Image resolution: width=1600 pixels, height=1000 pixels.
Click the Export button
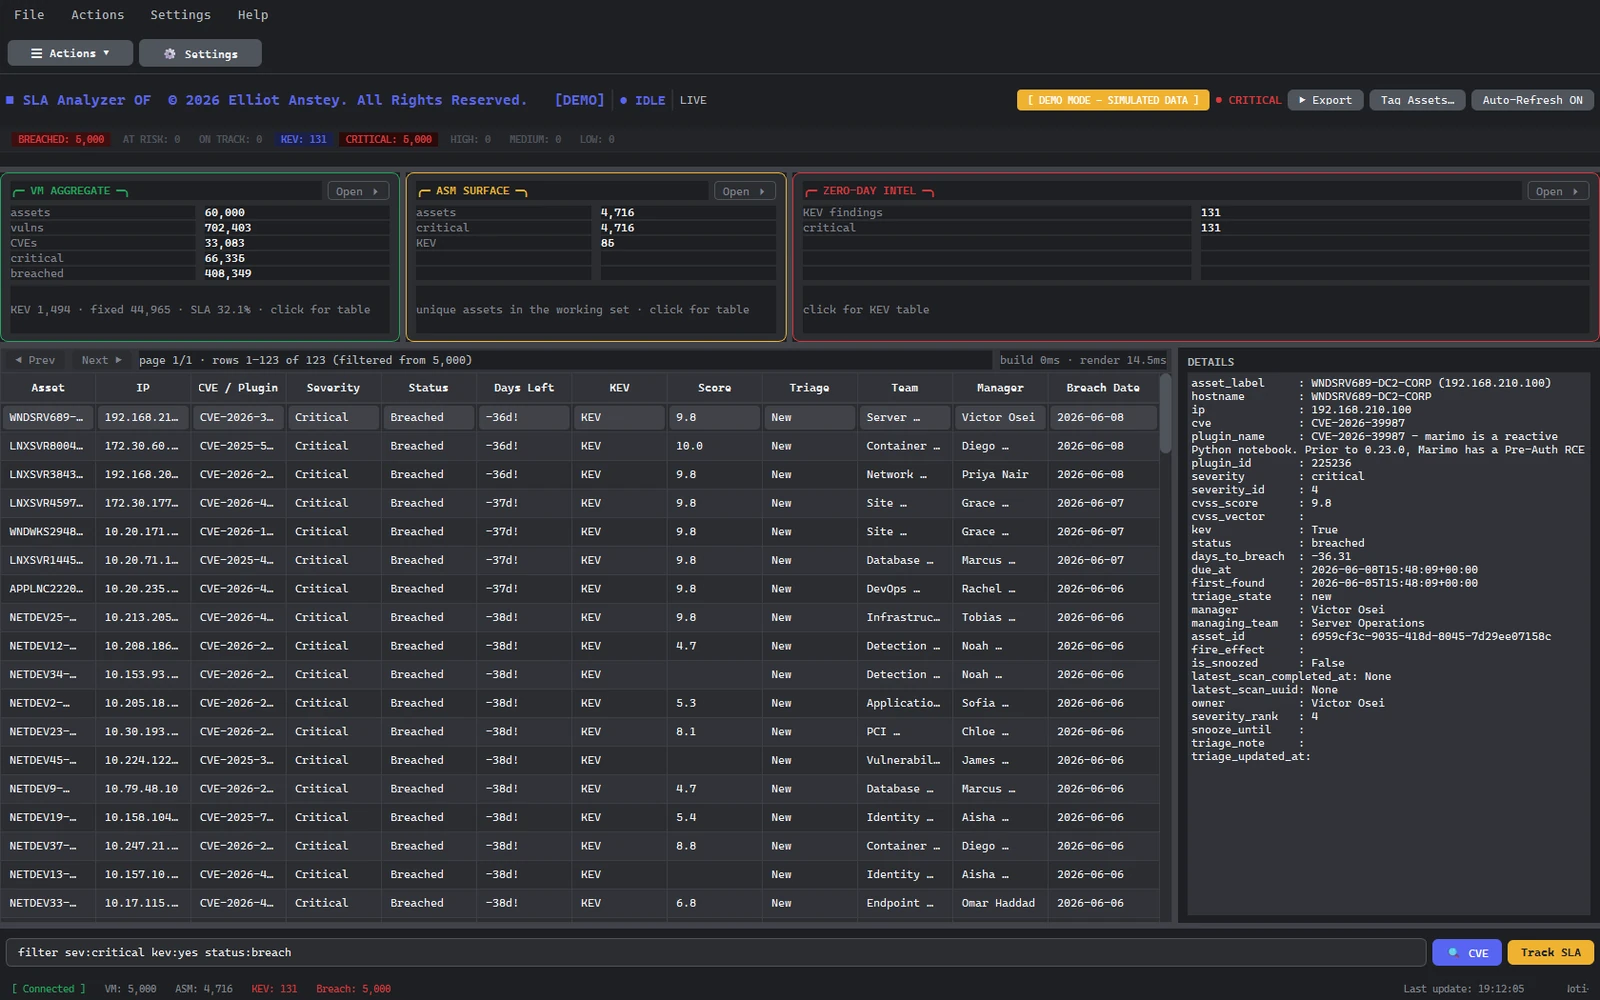click(1325, 100)
